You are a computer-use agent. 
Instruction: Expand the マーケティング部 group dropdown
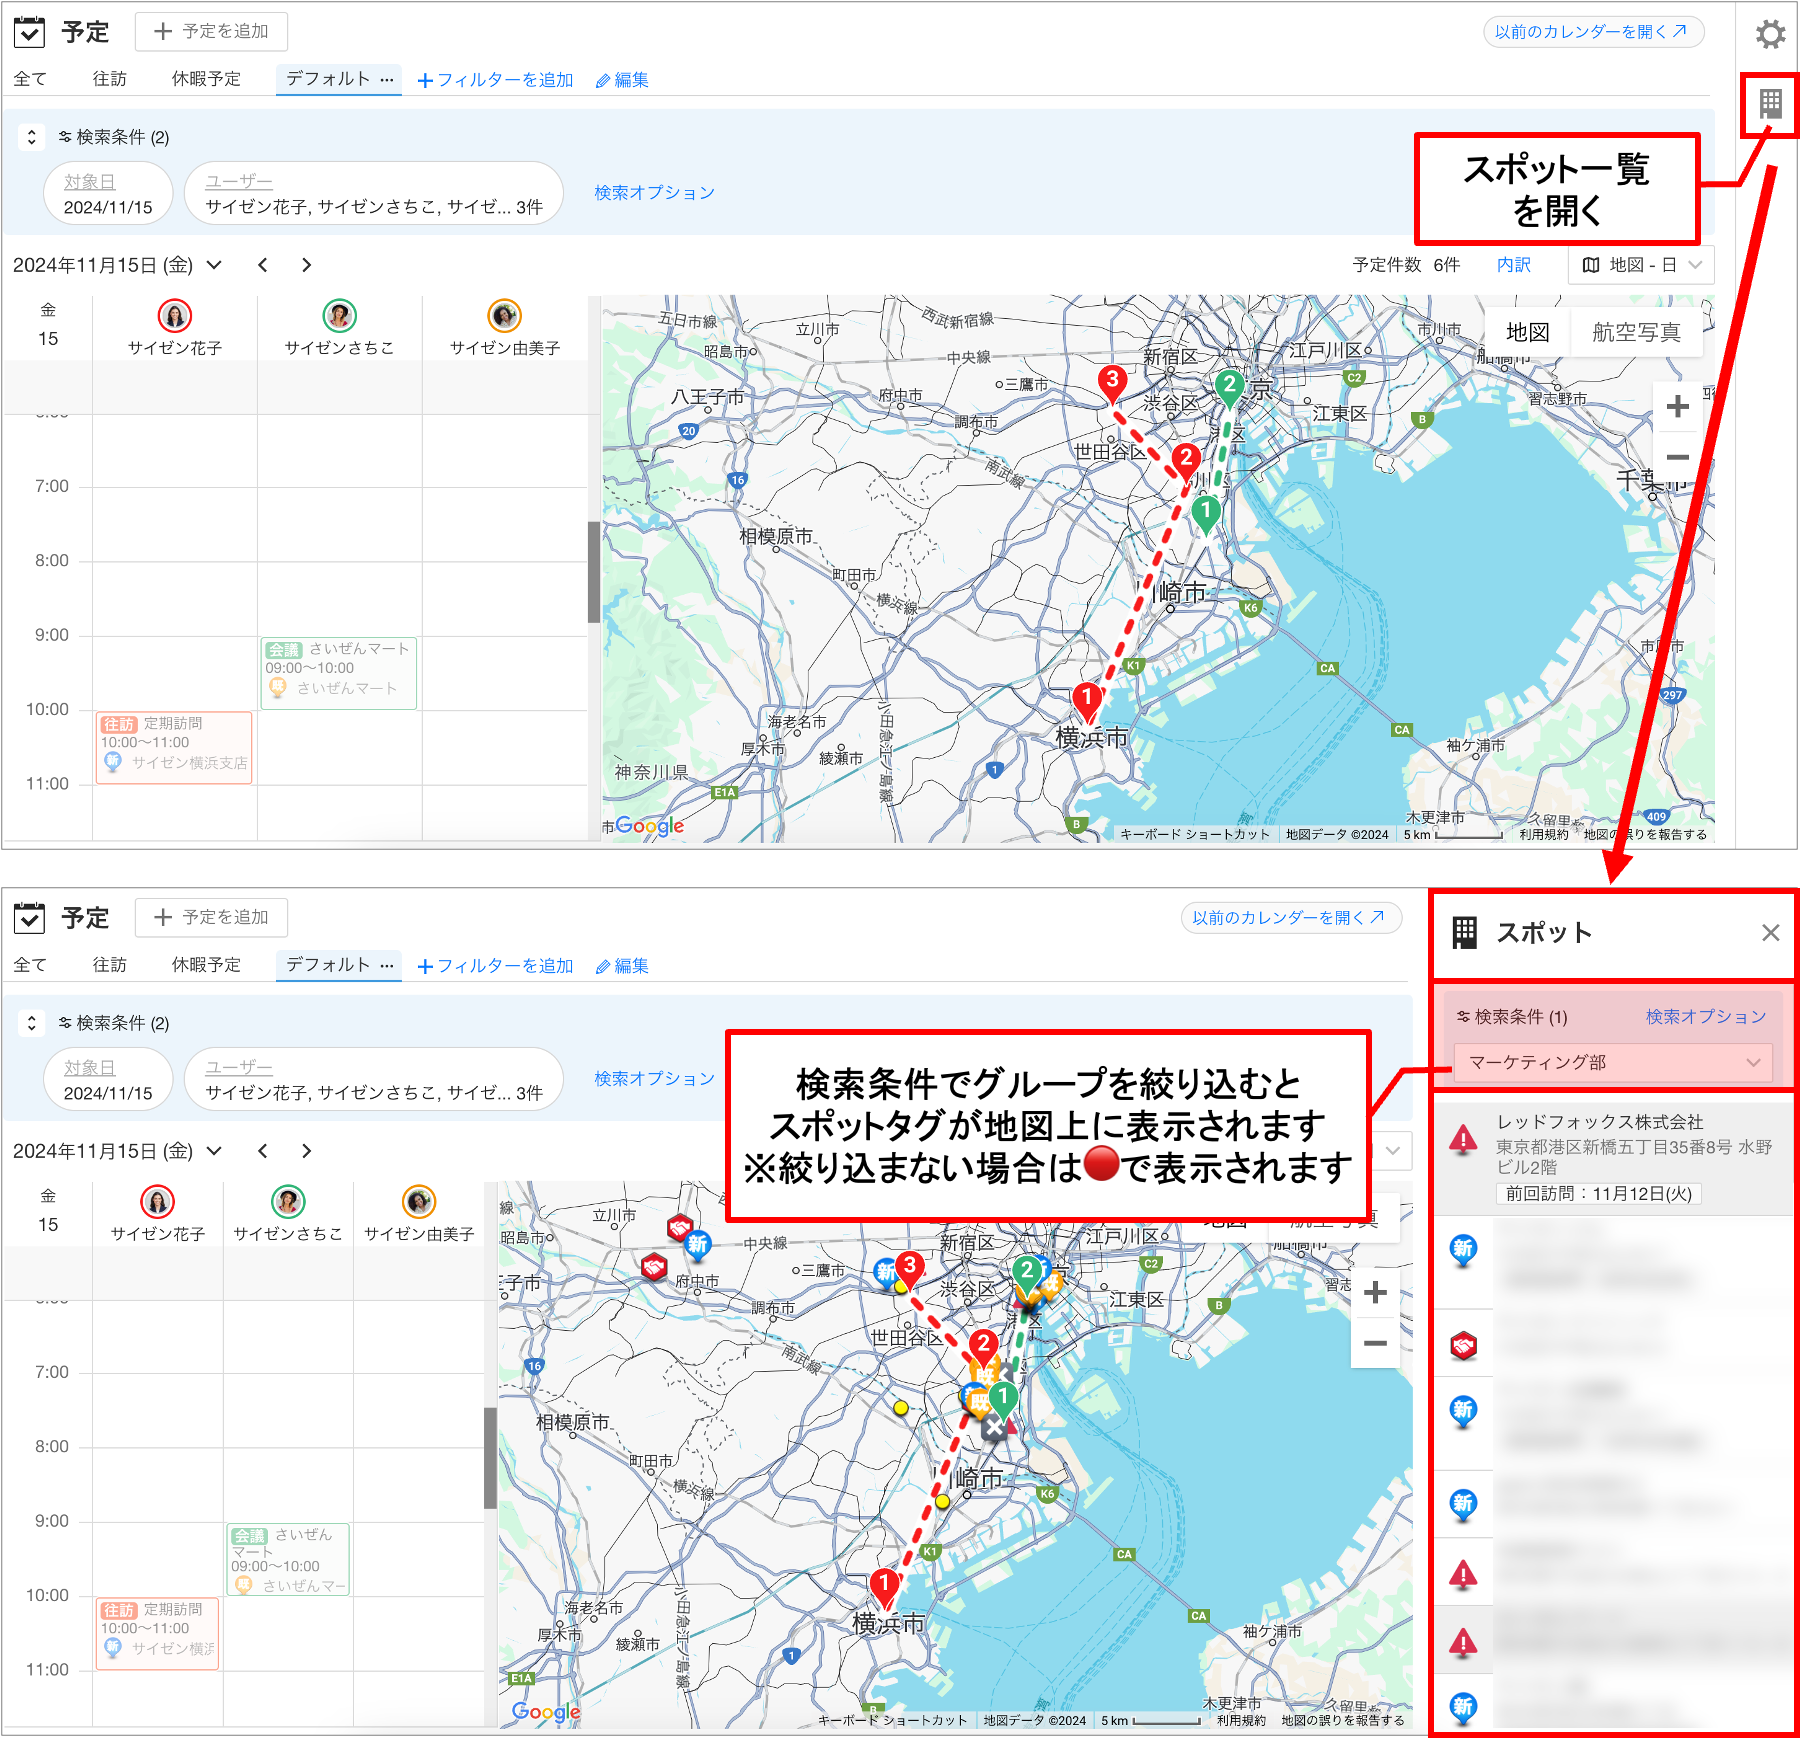(1613, 1062)
